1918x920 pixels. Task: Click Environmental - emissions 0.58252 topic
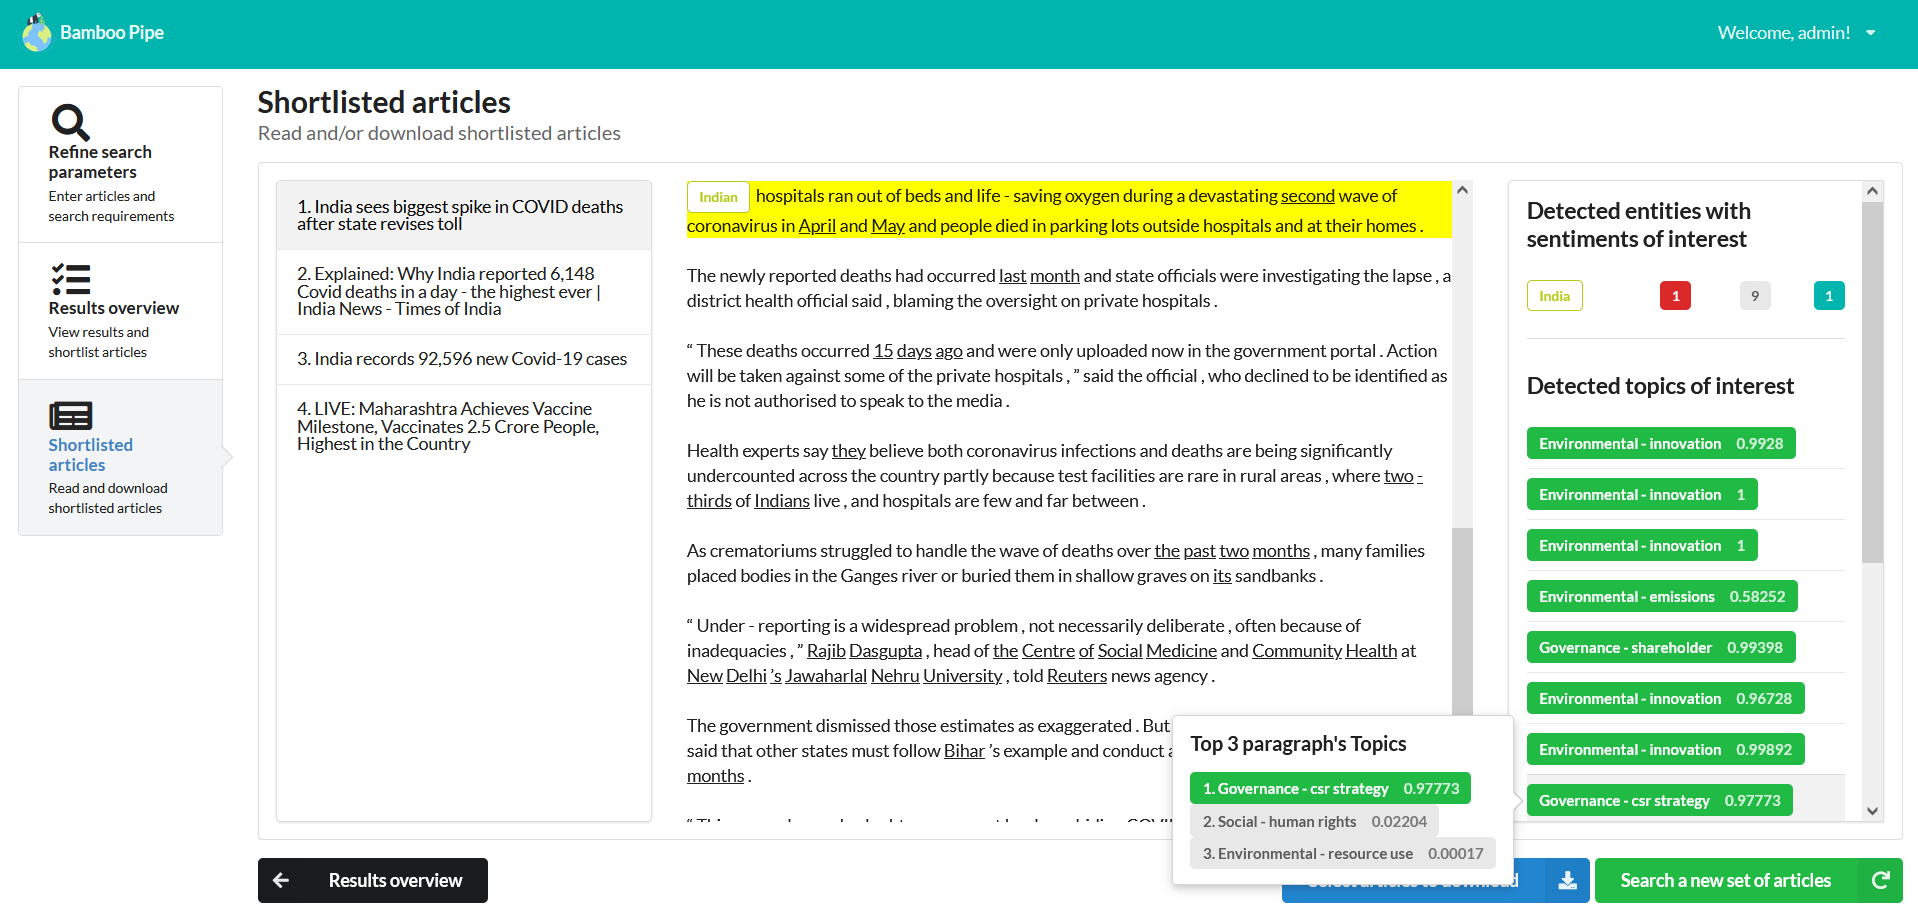(x=1661, y=596)
